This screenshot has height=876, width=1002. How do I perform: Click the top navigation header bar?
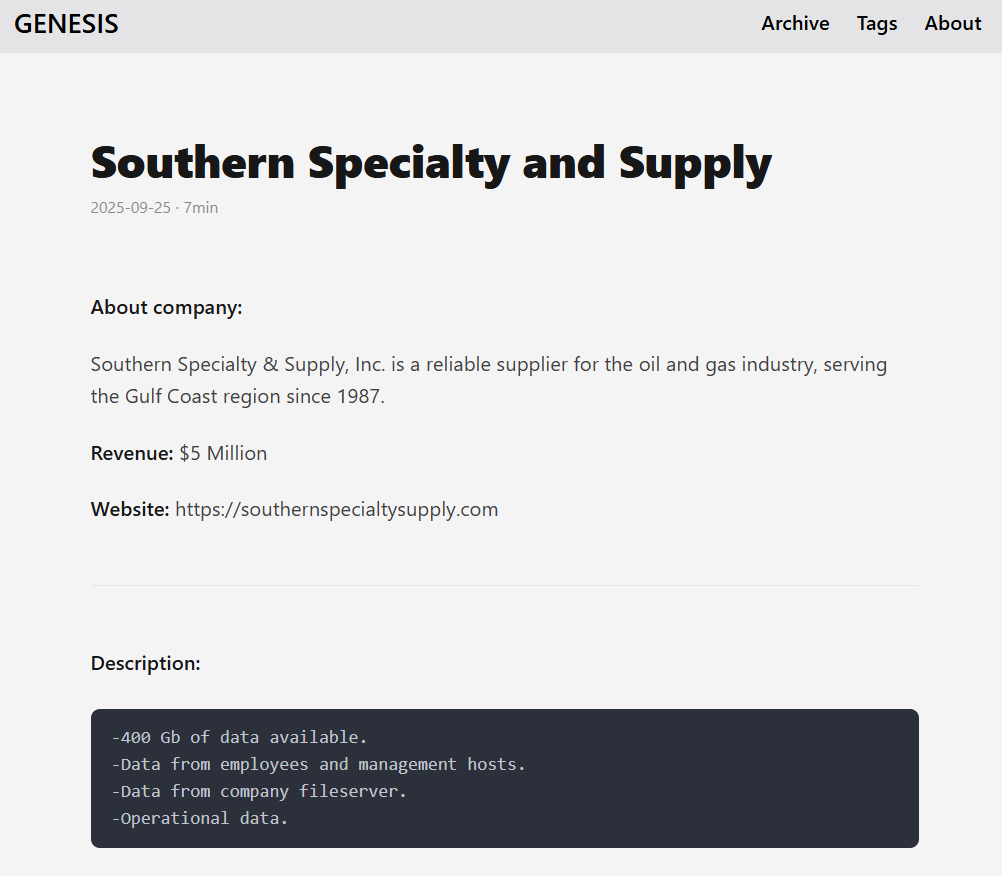pos(501,23)
